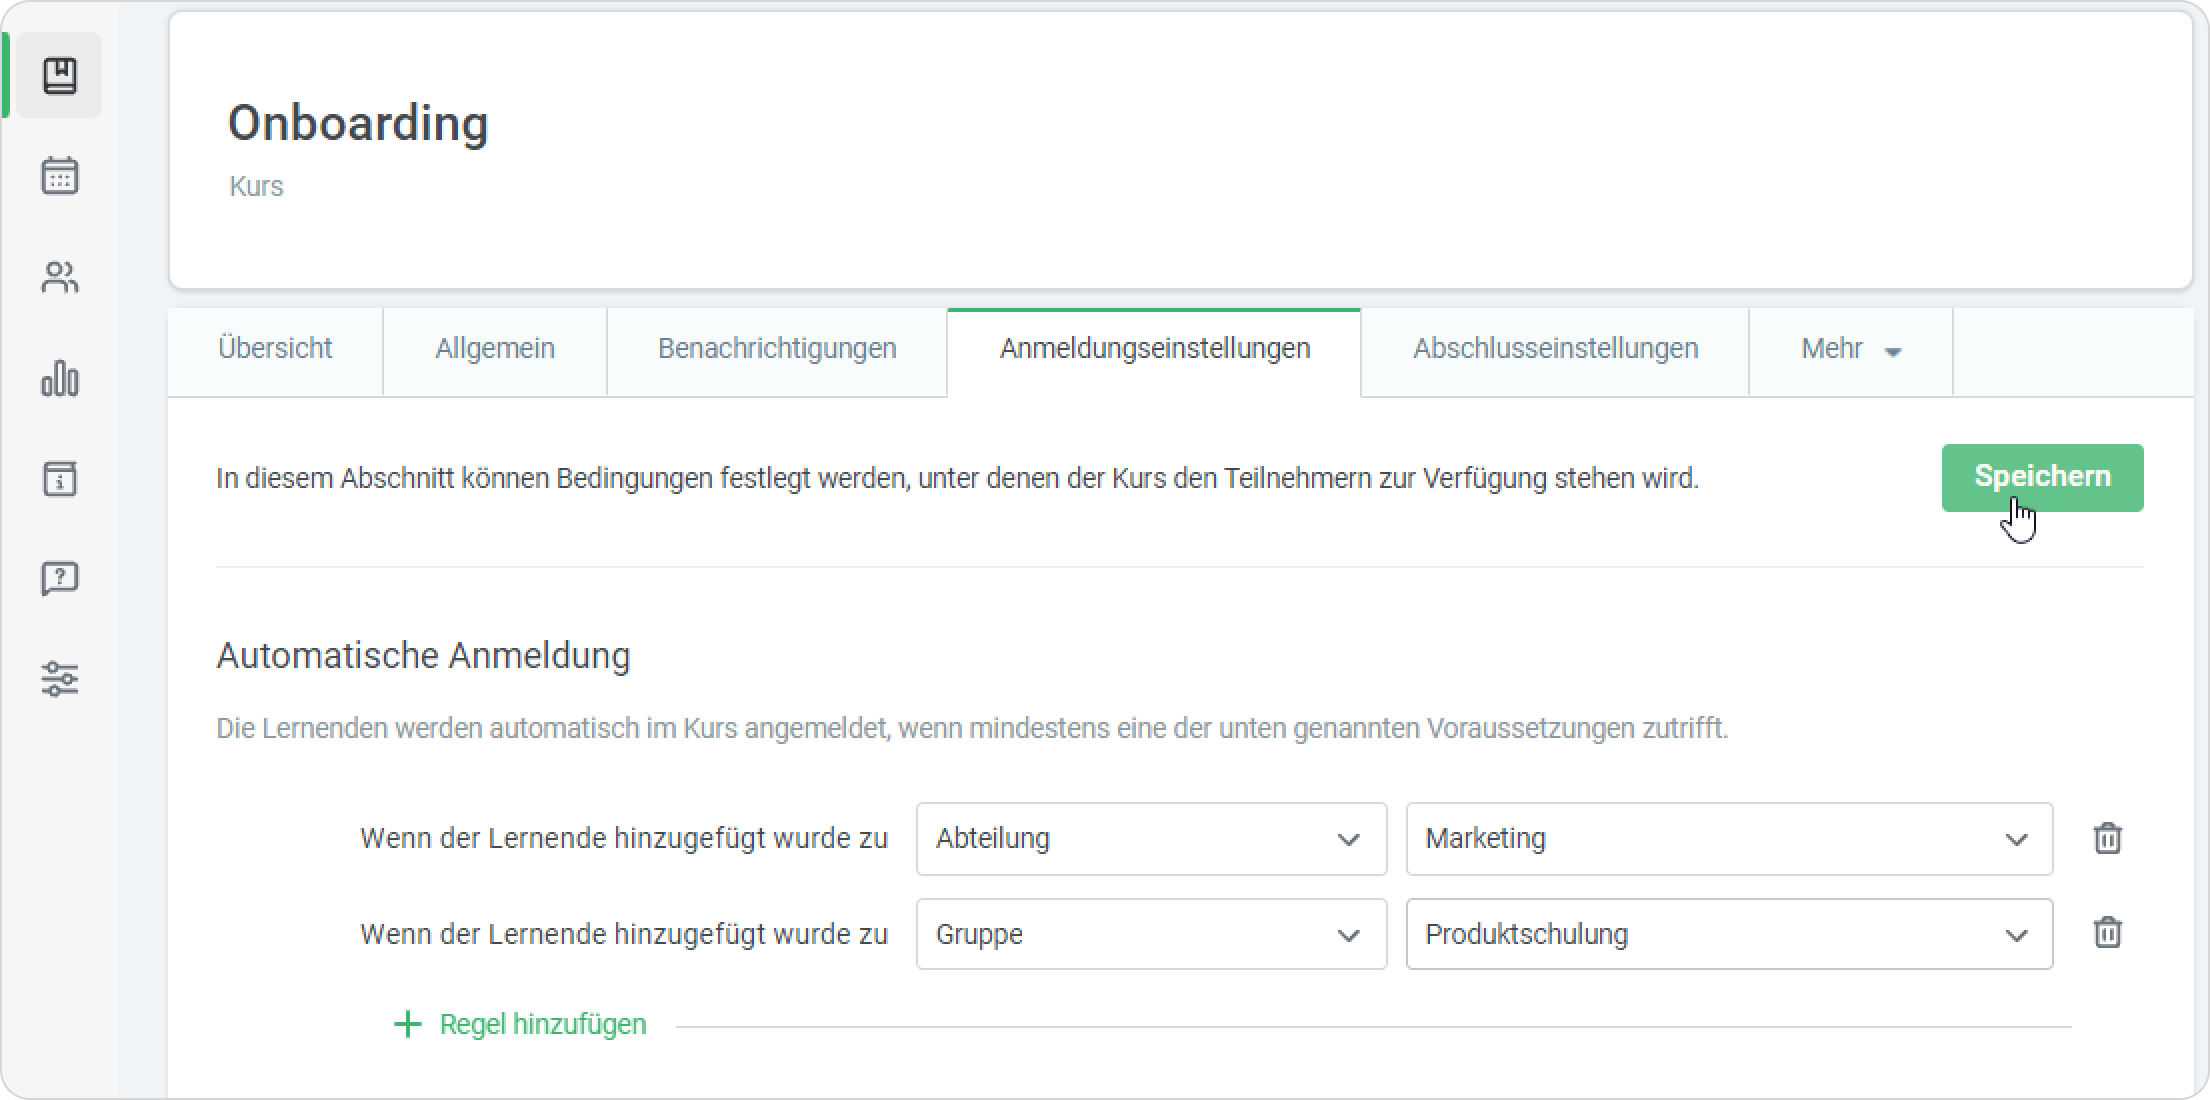Viewport: 2210px width, 1100px height.
Task: Delete the Produktschulung rule with trash icon
Action: (2107, 933)
